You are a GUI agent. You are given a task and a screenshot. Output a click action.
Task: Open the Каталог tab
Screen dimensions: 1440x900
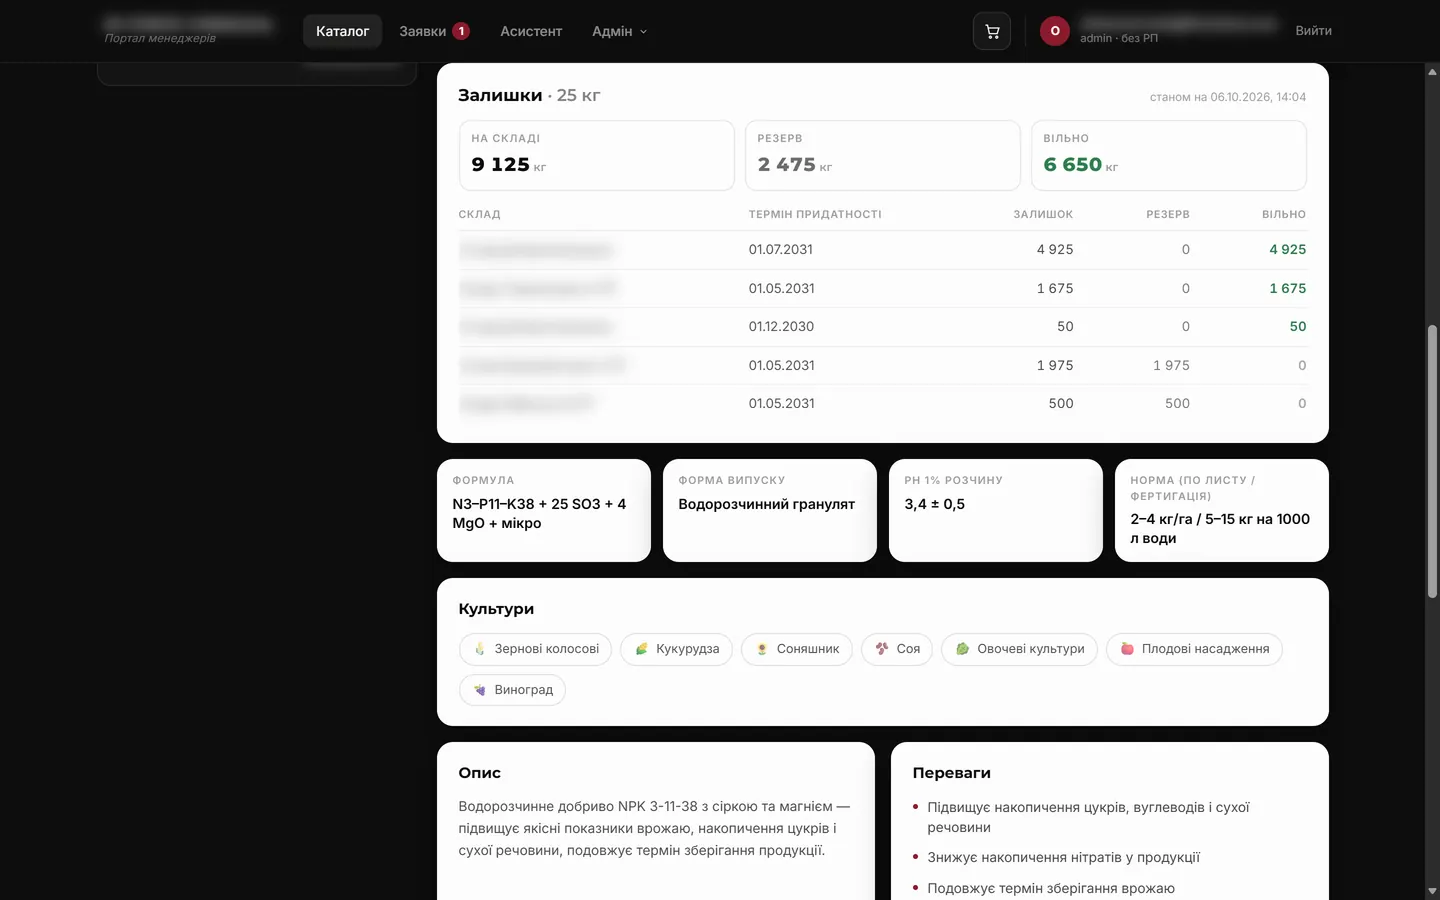pyautogui.click(x=342, y=31)
